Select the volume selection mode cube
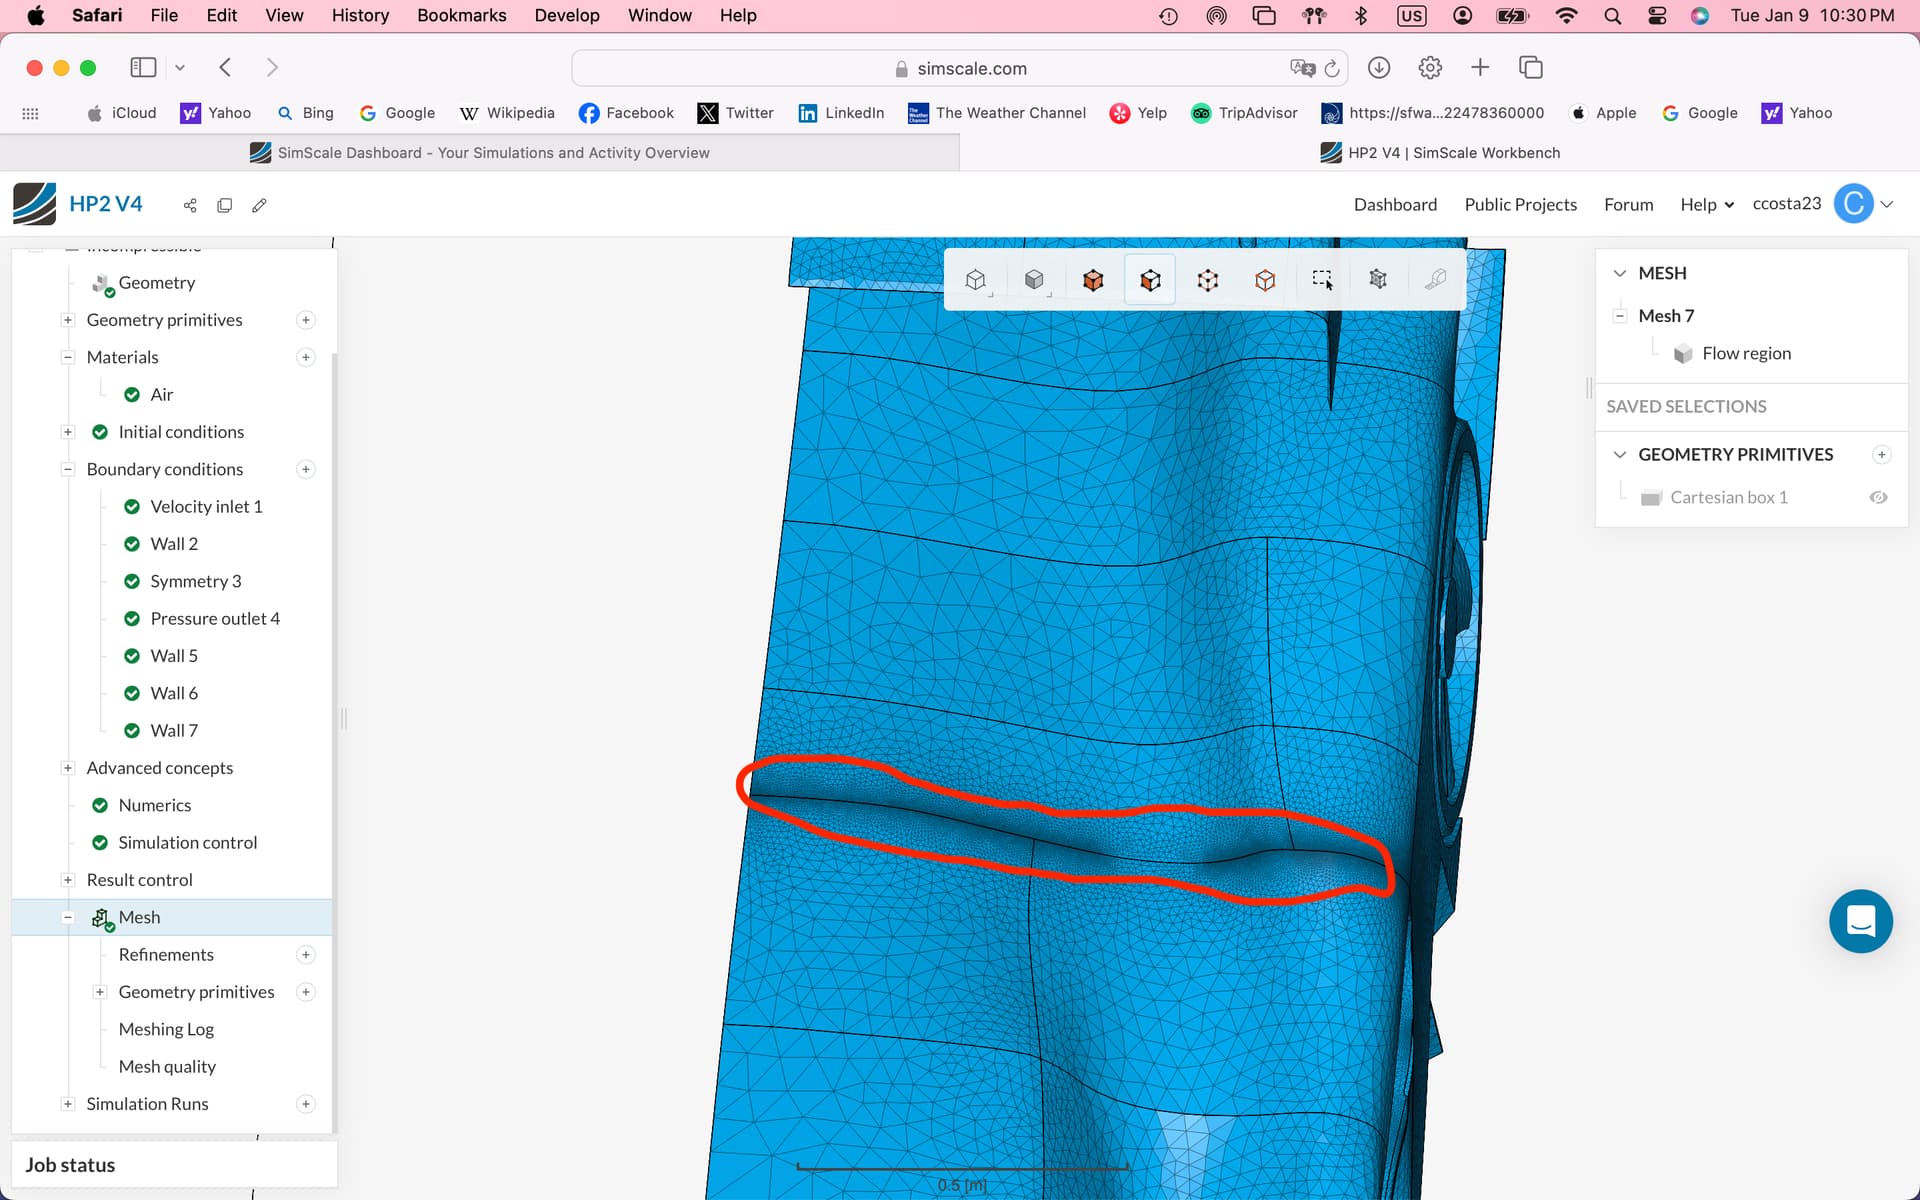Viewport: 1920px width, 1200px height. (1093, 280)
